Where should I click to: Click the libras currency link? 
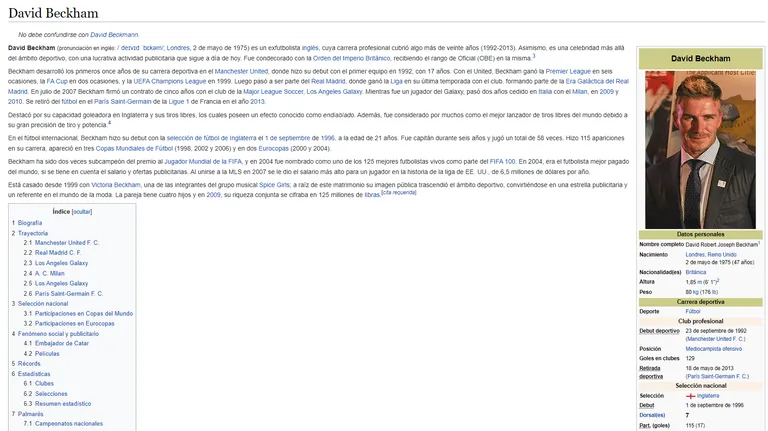click(x=372, y=195)
